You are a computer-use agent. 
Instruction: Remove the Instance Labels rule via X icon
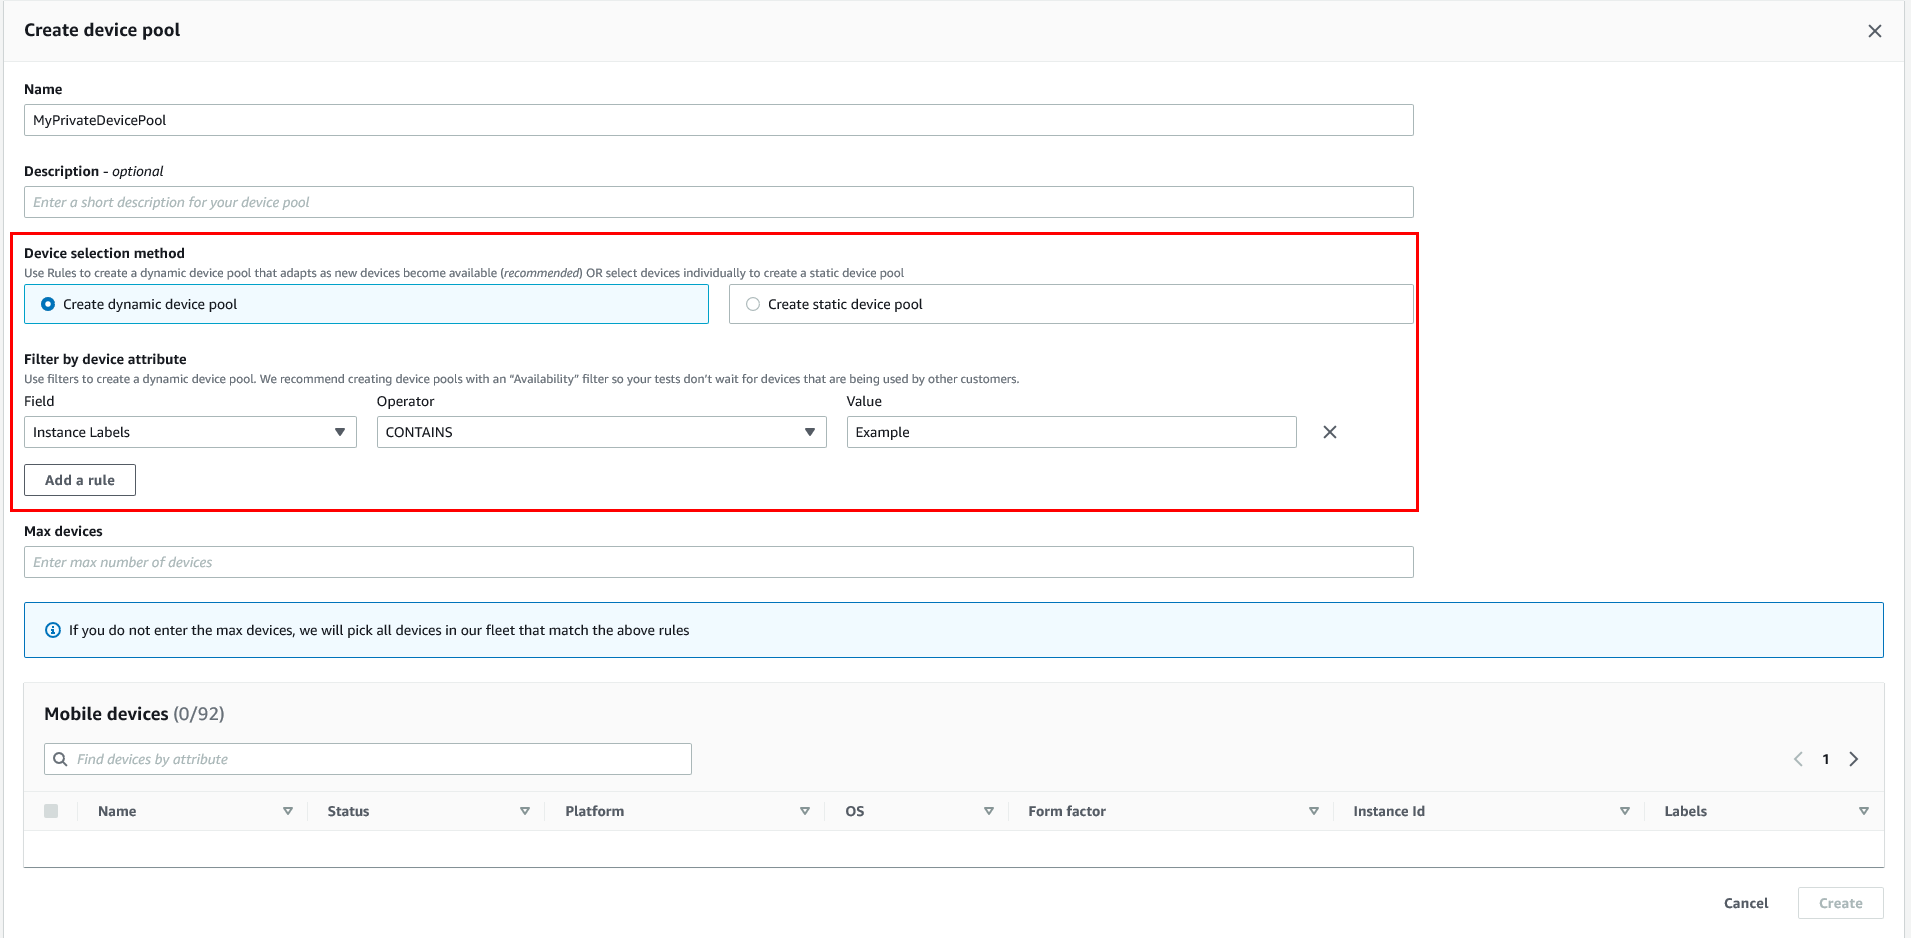click(x=1329, y=432)
